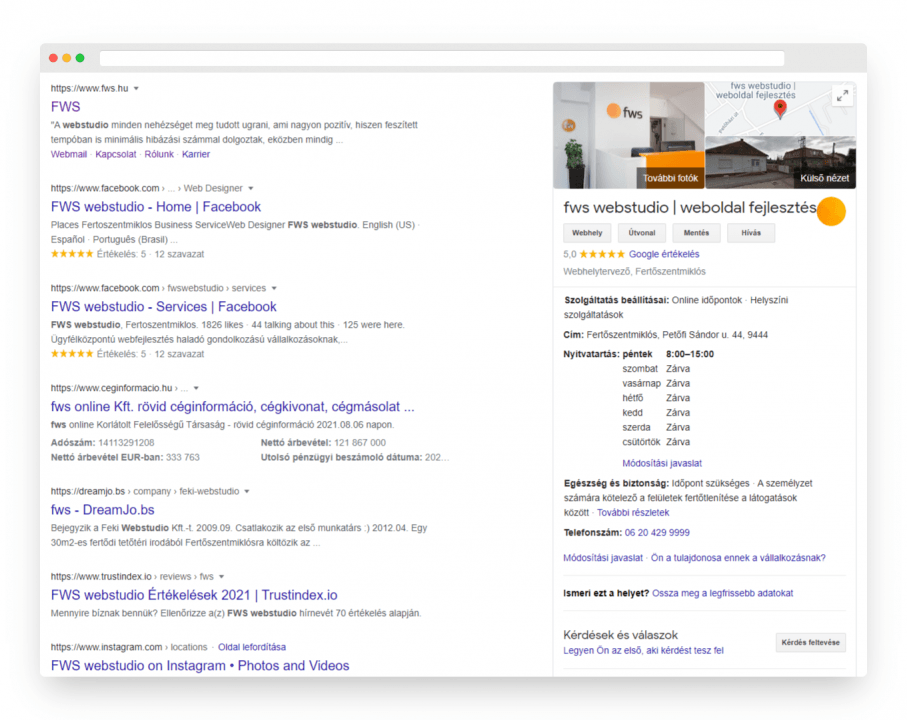The image size is (907, 720).
Task: Open the fws - DreamJo.bs result
Action: click(x=102, y=510)
